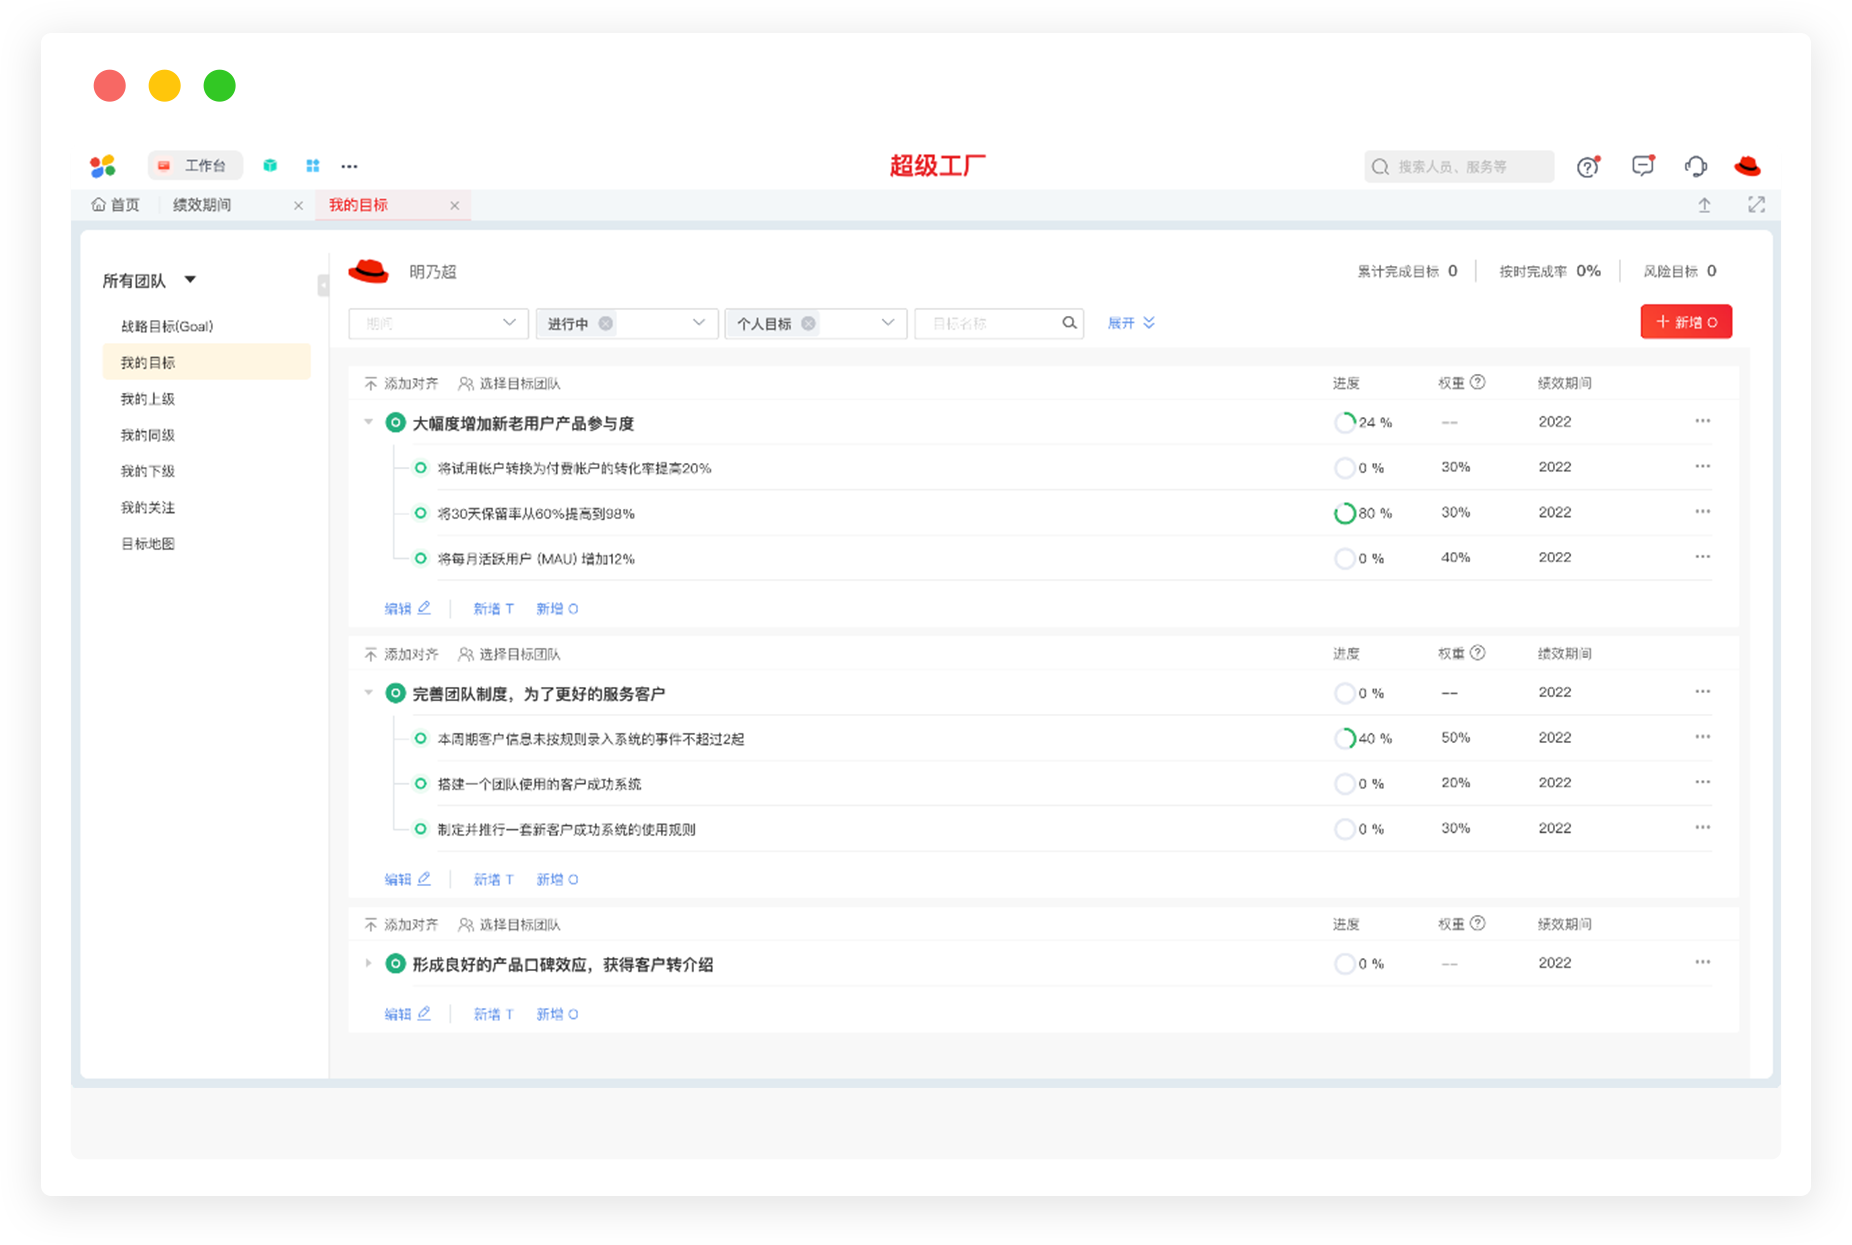Expand more filters with 展开
Viewport: 1852px width, 1245px height.
point(1131,323)
